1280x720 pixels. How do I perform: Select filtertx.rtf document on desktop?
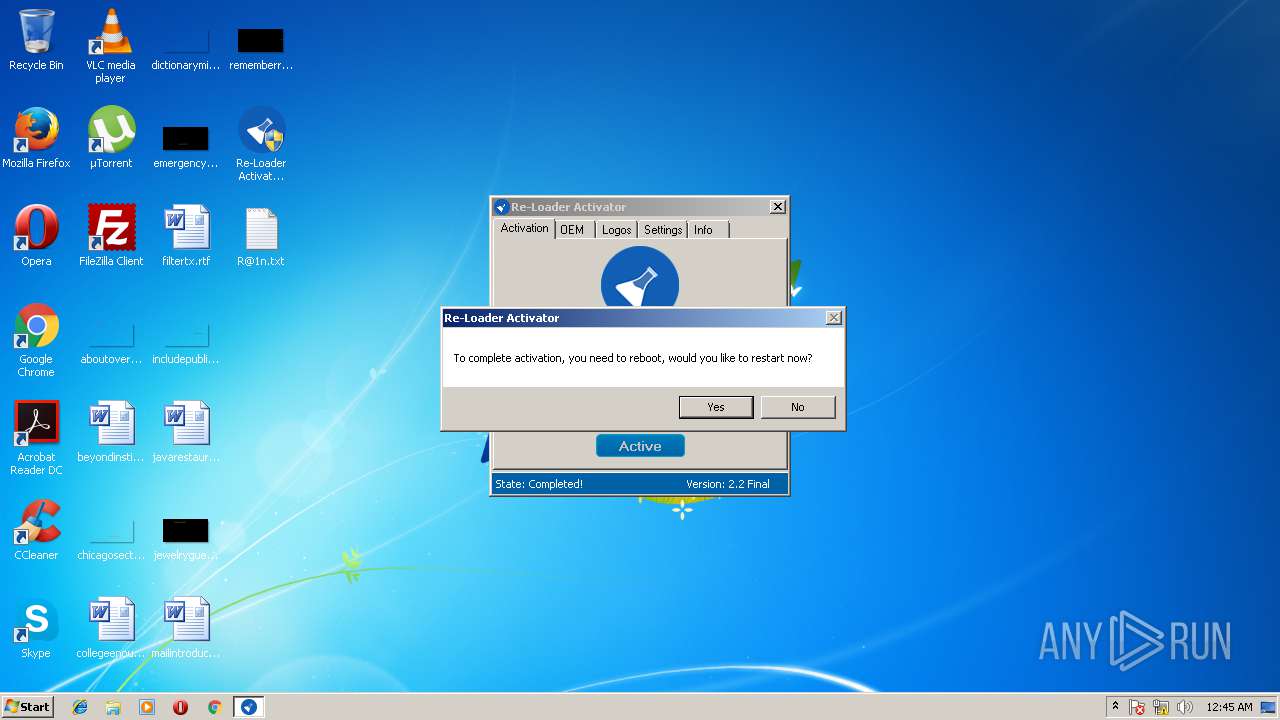click(186, 236)
